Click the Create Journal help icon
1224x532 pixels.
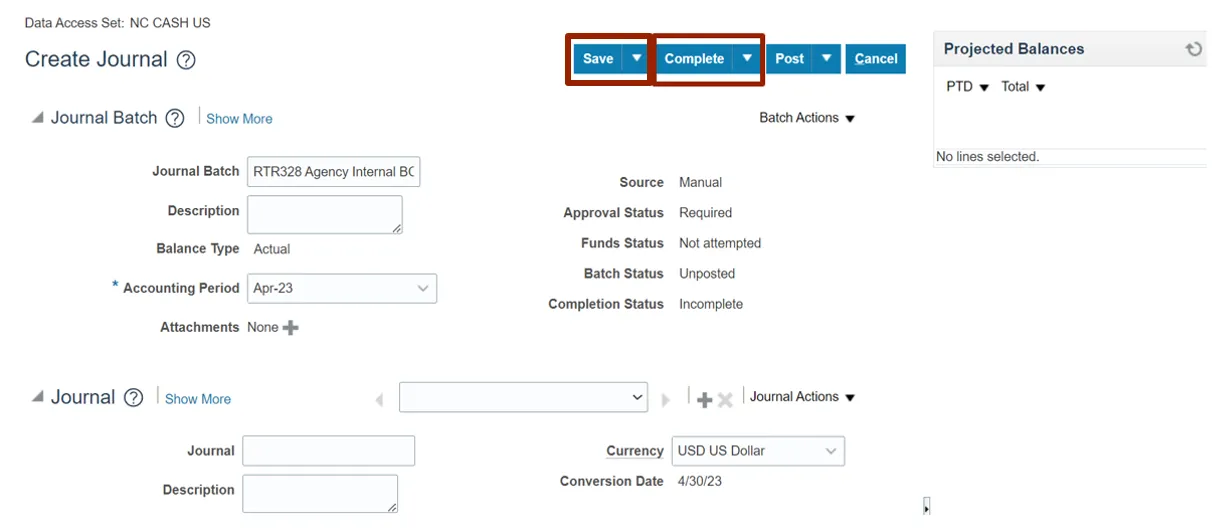tap(186, 60)
